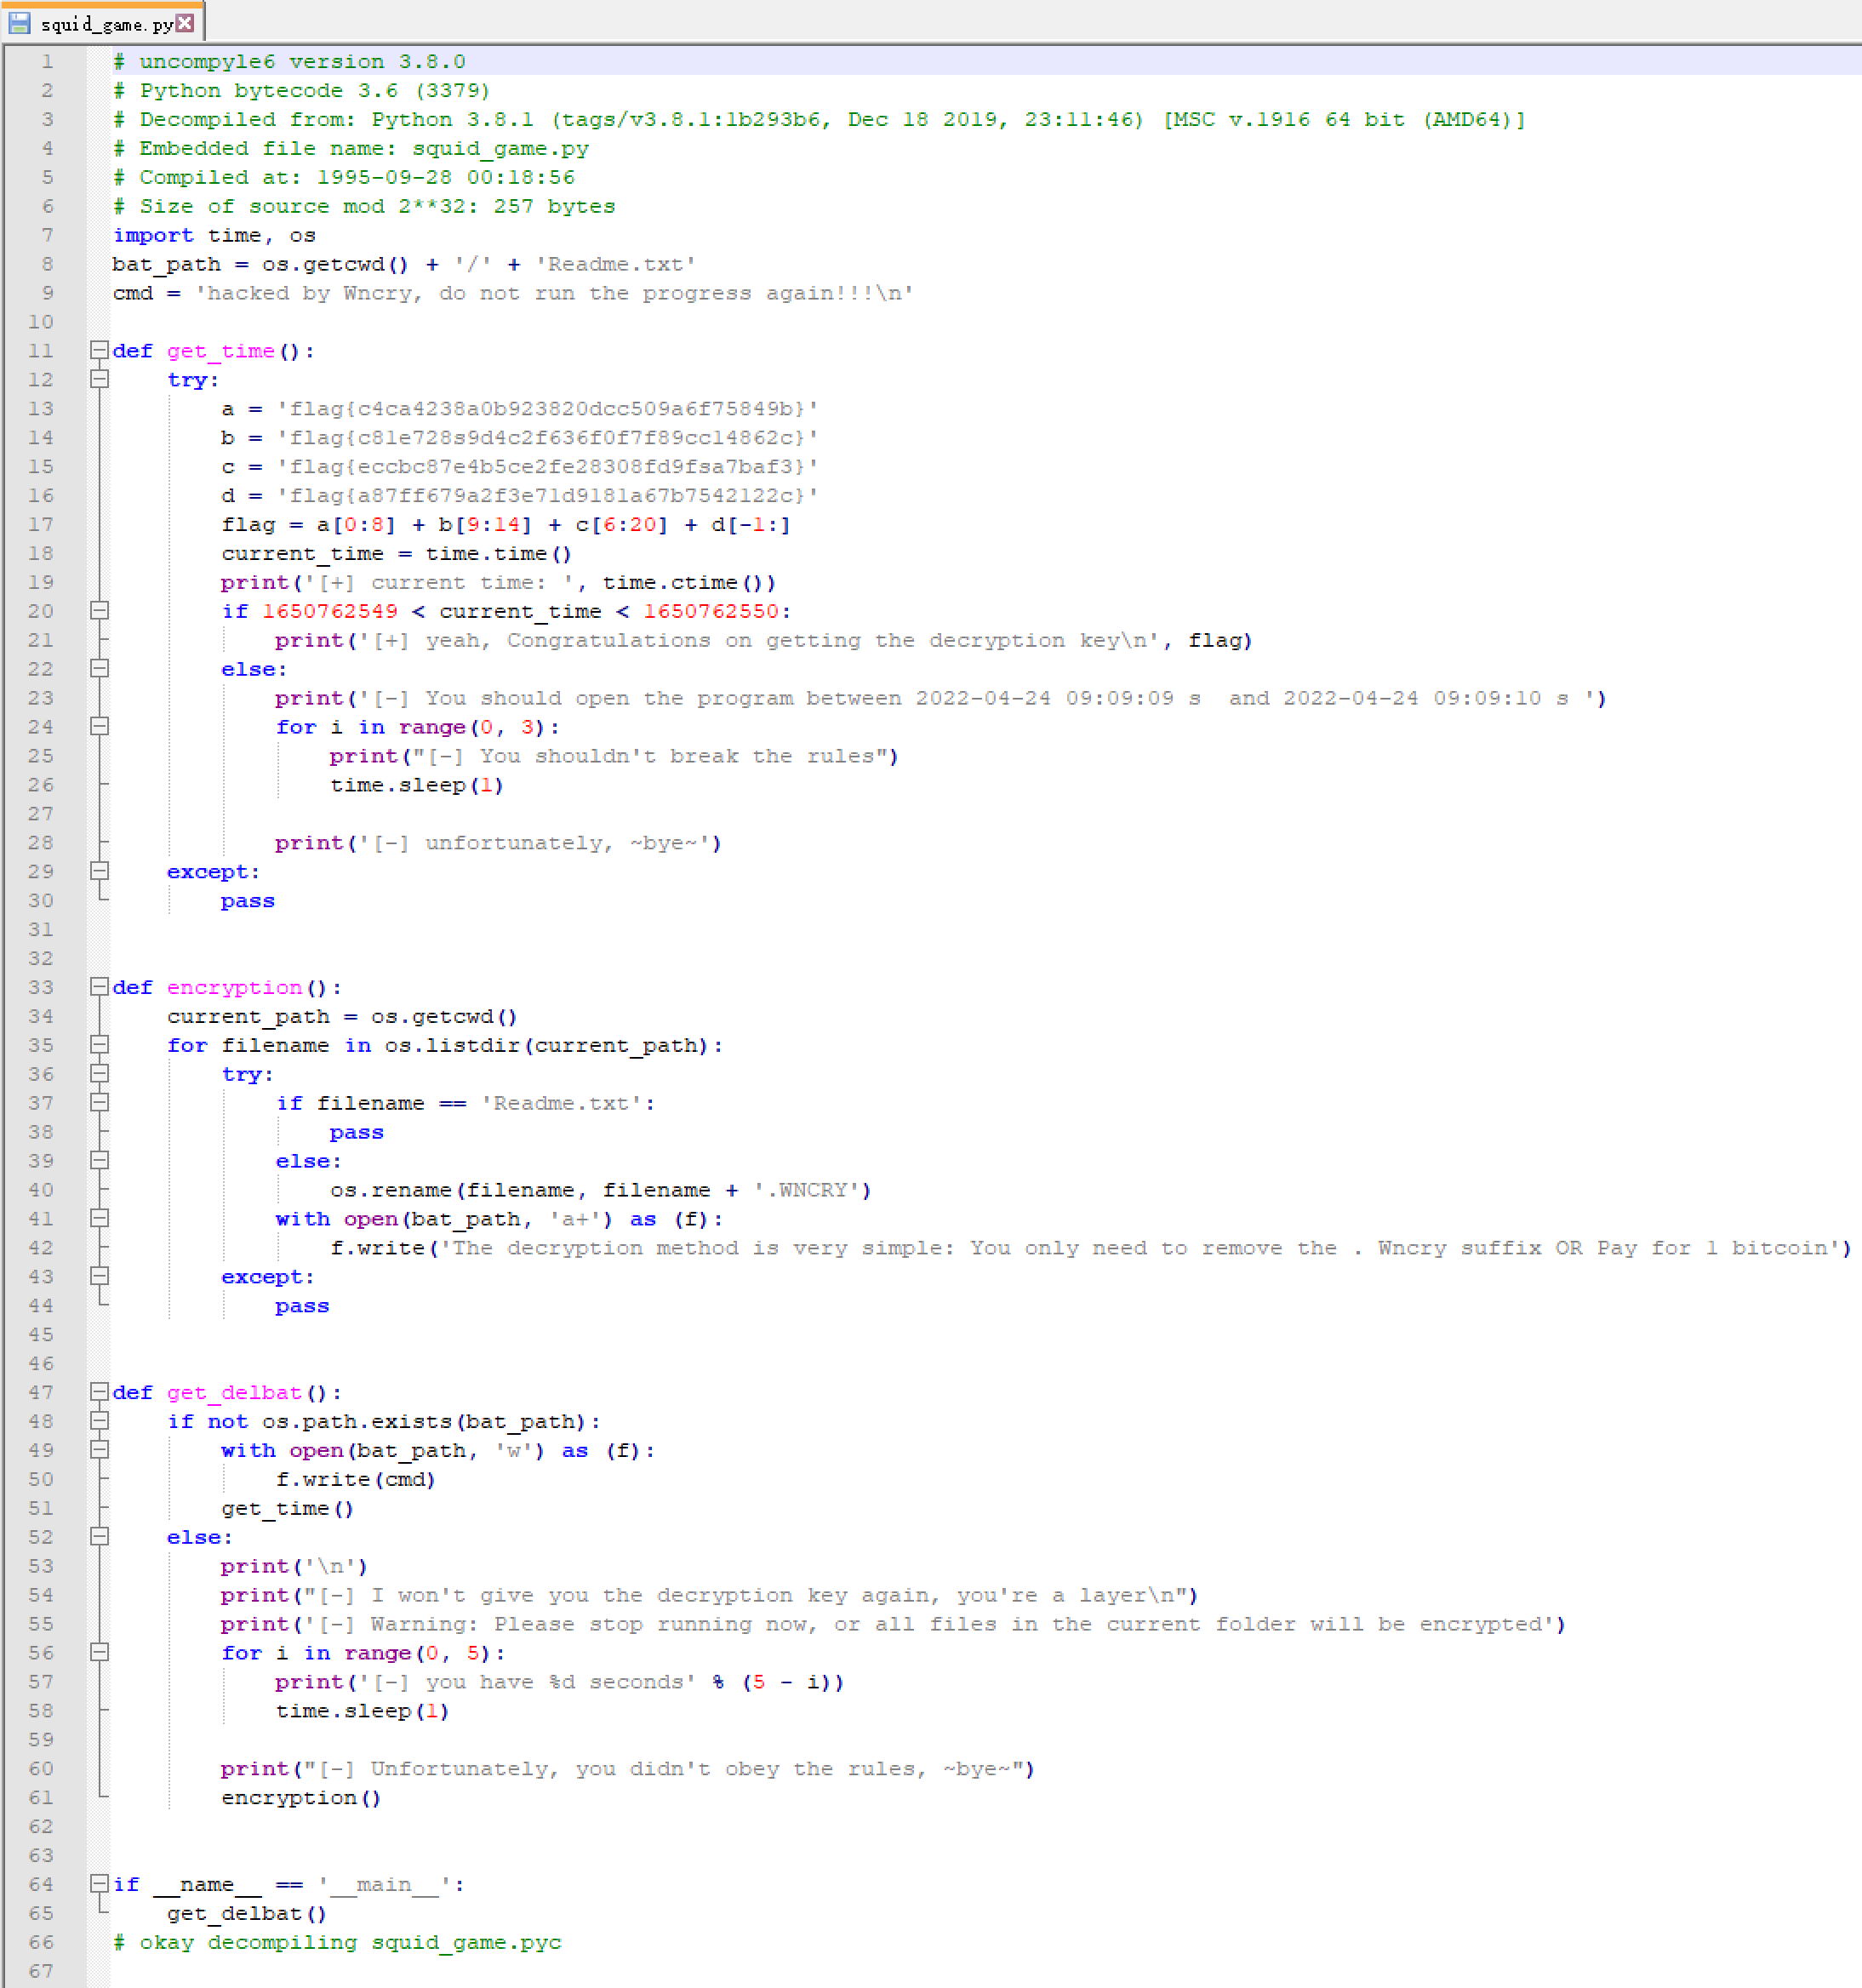Click the current_time = time.time() line

pyautogui.click(x=397, y=553)
